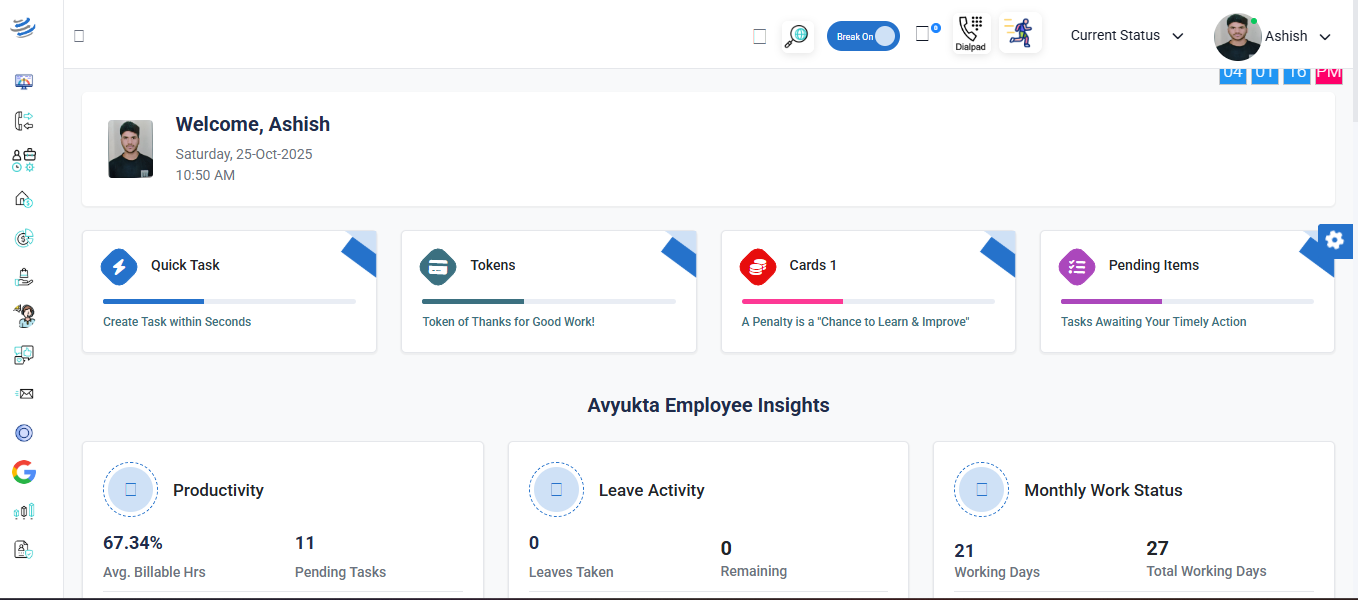Open the Pending Items tile
This screenshot has width=1358, height=600.
tap(1186, 292)
